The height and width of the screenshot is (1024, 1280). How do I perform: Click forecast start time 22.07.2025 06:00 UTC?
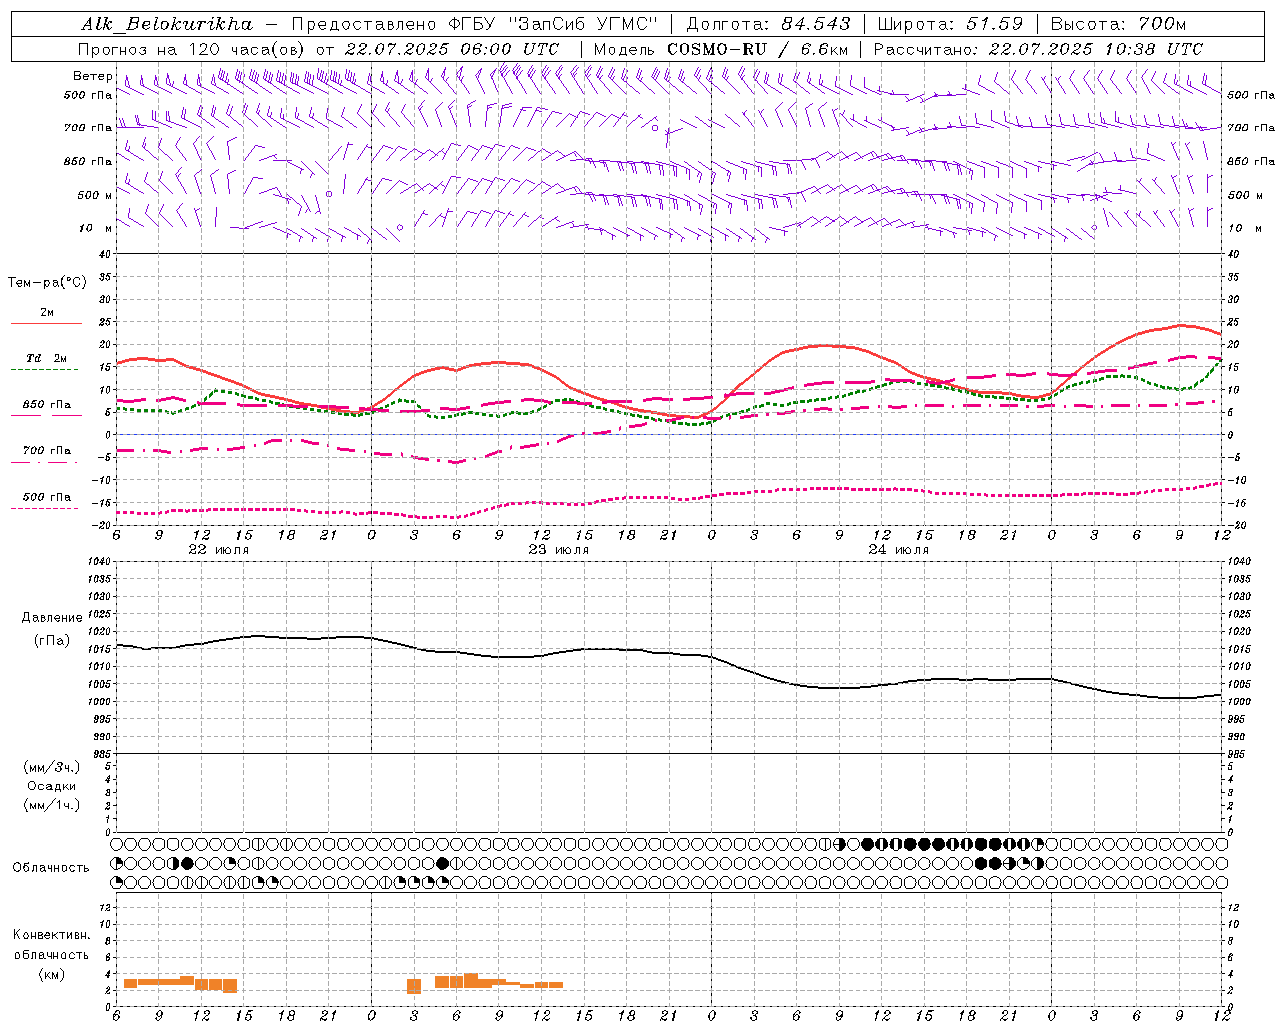(x=452, y=49)
